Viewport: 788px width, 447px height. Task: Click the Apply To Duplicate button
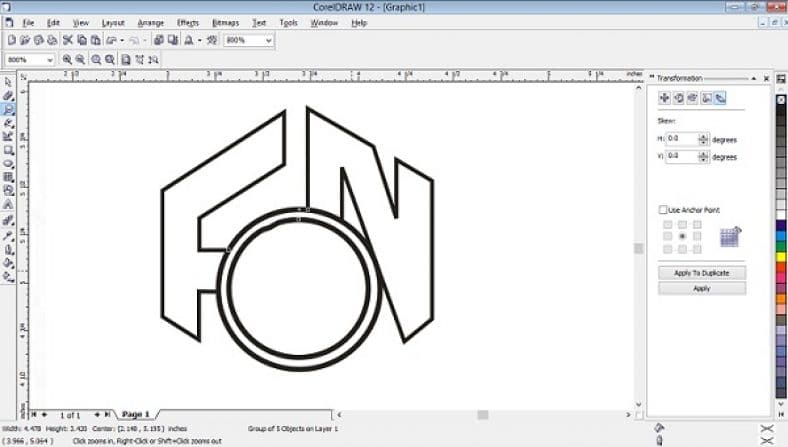point(702,273)
